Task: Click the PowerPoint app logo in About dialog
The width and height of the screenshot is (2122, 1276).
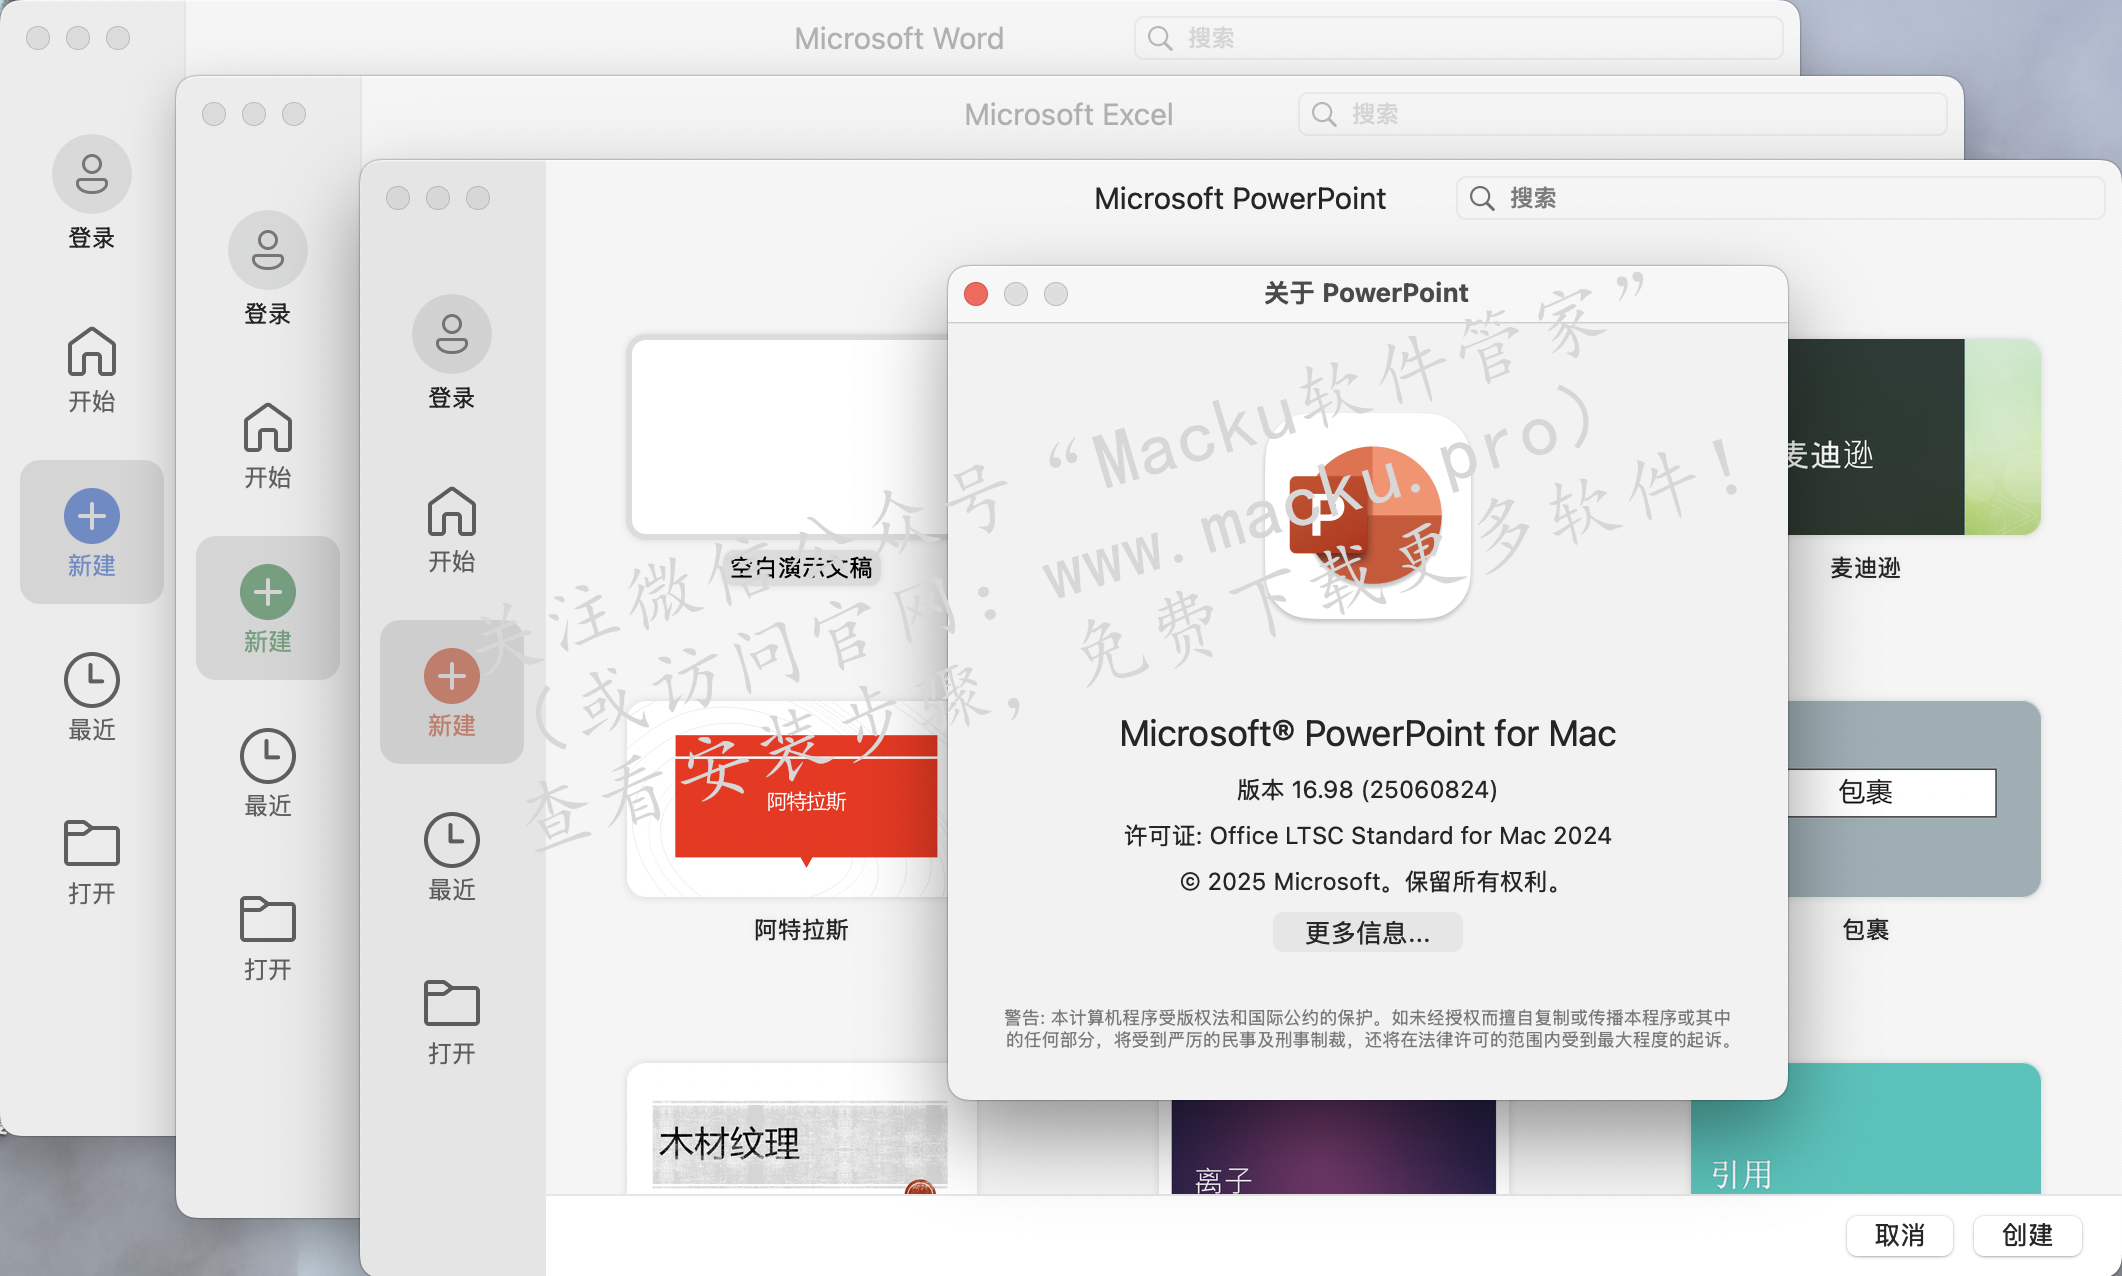Action: click(x=1367, y=516)
